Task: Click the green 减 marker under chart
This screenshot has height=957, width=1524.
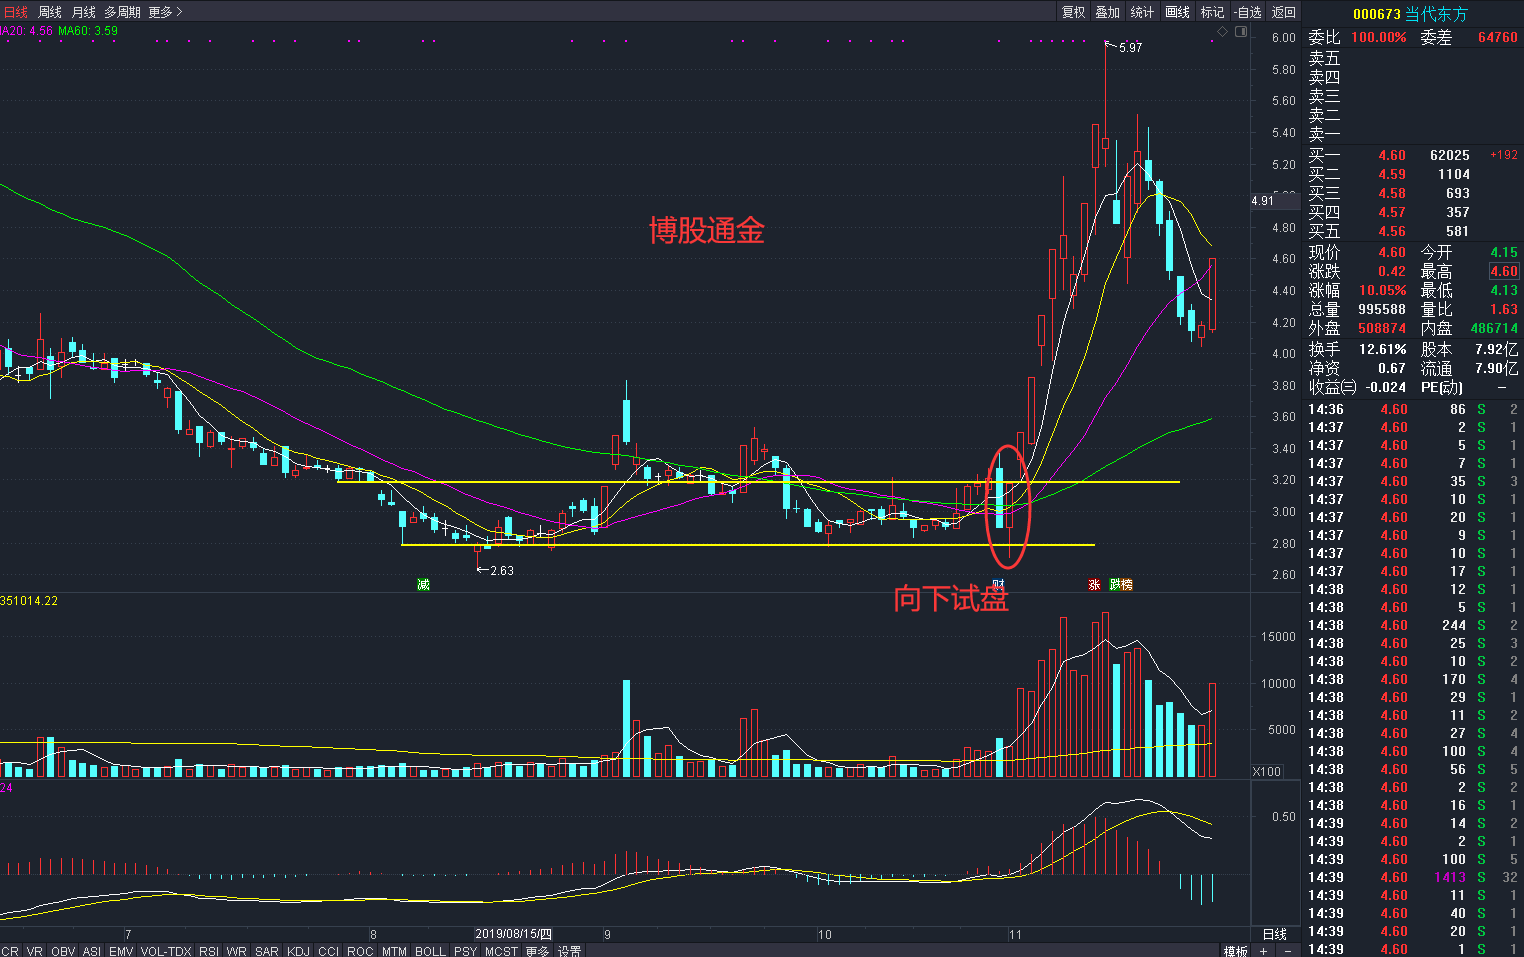Action: click(423, 584)
